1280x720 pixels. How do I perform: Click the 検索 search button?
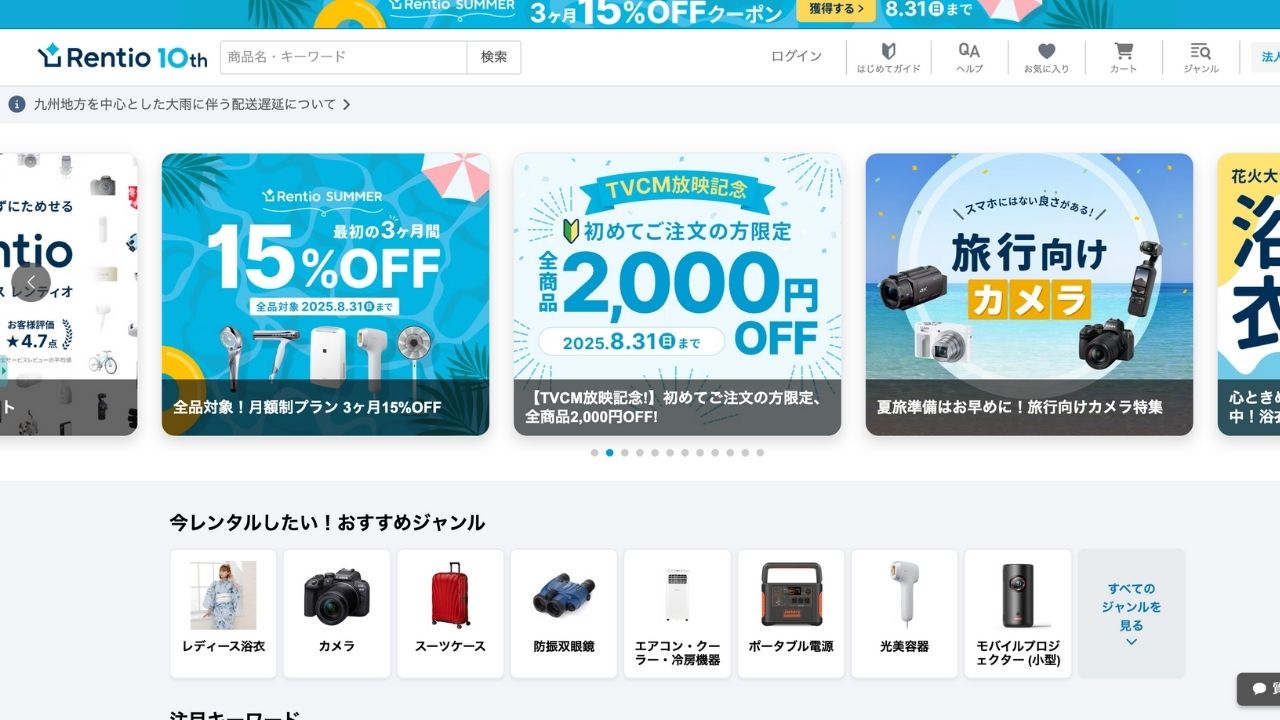click(494, 57)
